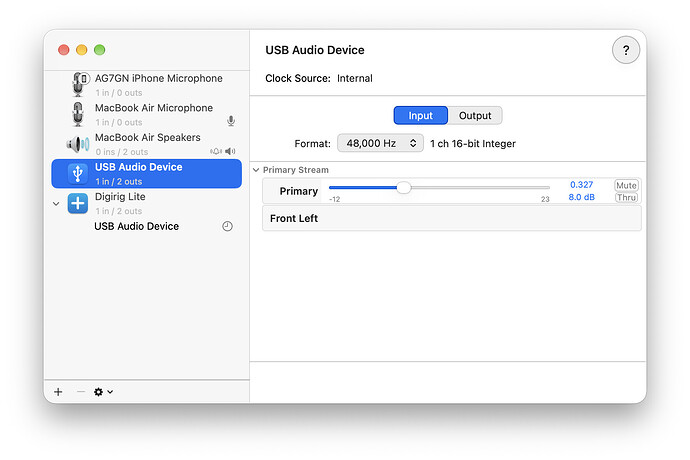690x460 pixels.
Task: Click the MacBook Air Microphone icon
Action: pyautogui.click(x=78, y=114)
